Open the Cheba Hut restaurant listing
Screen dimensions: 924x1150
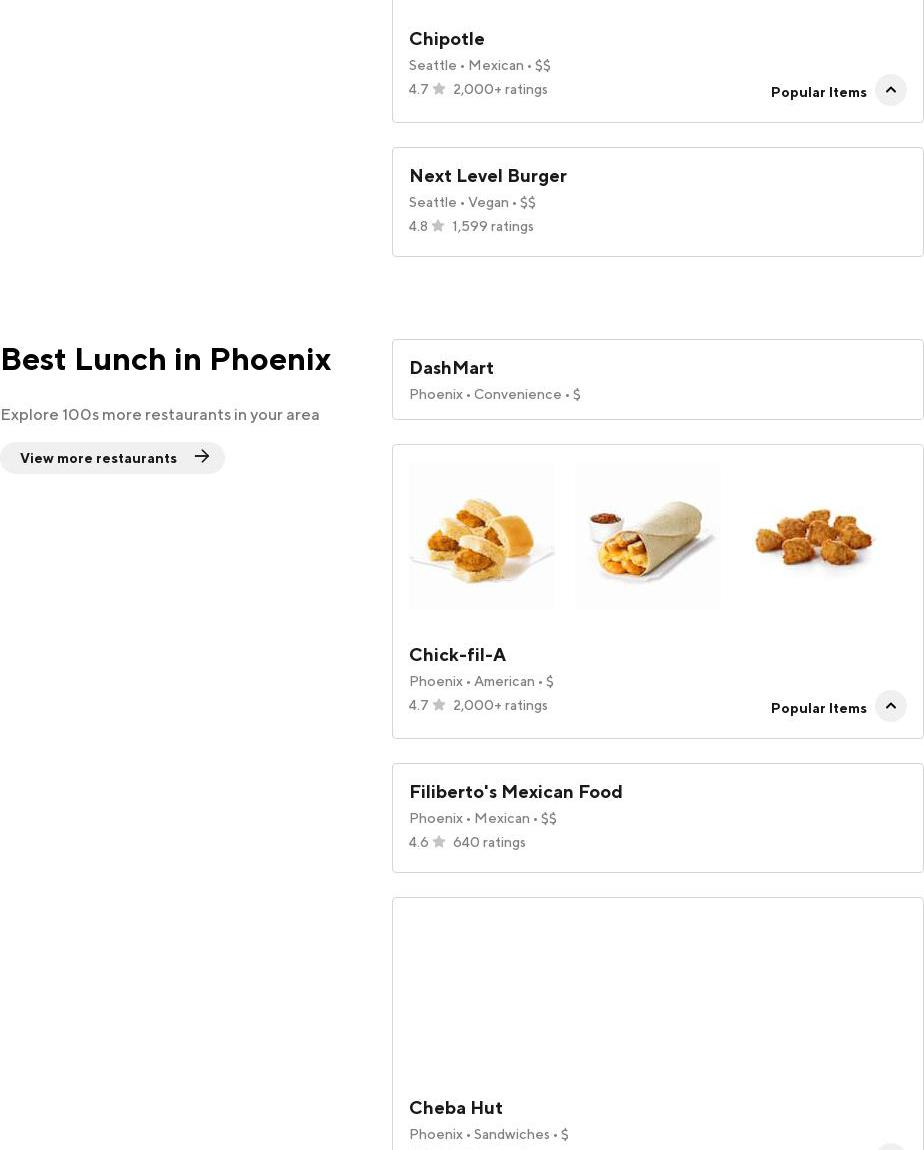[x=456, y=1108]
